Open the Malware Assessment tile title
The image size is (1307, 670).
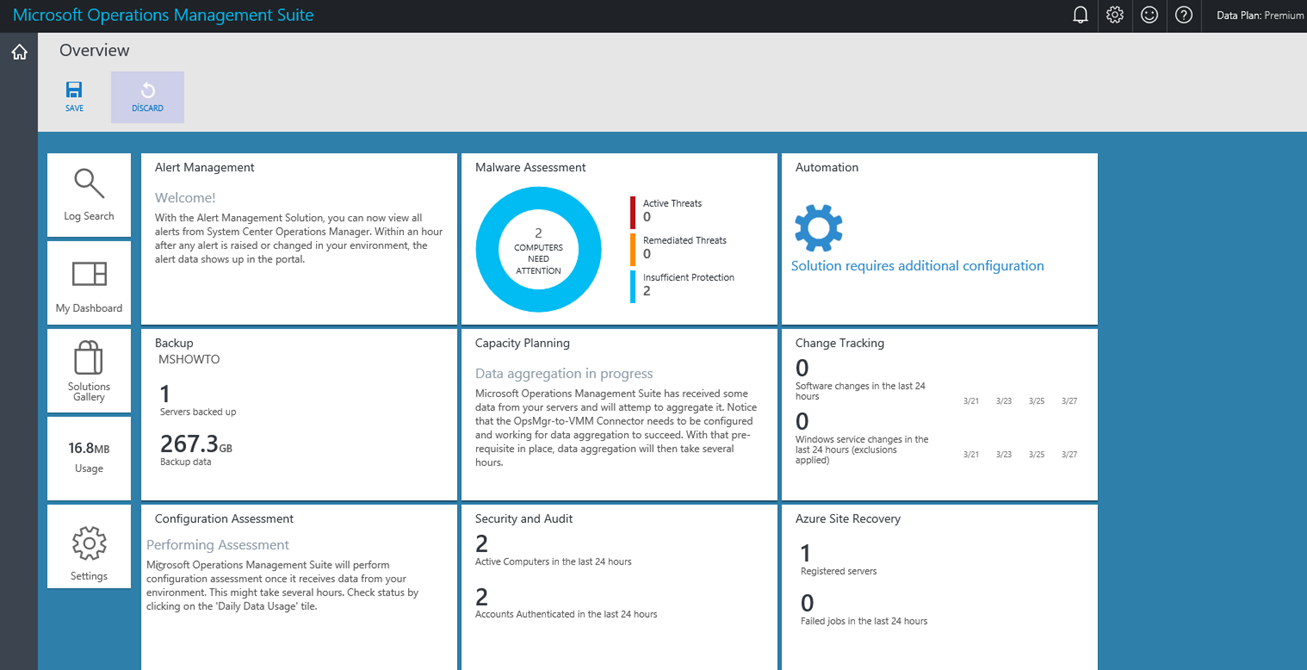click(530, 167)
